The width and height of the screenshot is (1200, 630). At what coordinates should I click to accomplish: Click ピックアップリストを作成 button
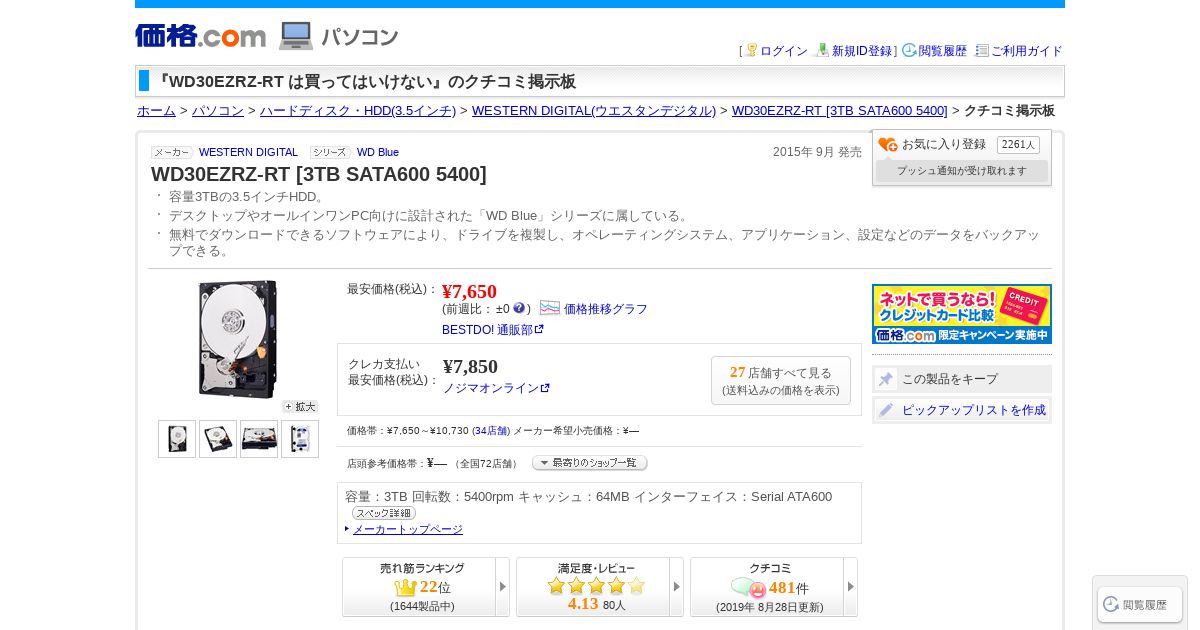click(x=962, y=410)
